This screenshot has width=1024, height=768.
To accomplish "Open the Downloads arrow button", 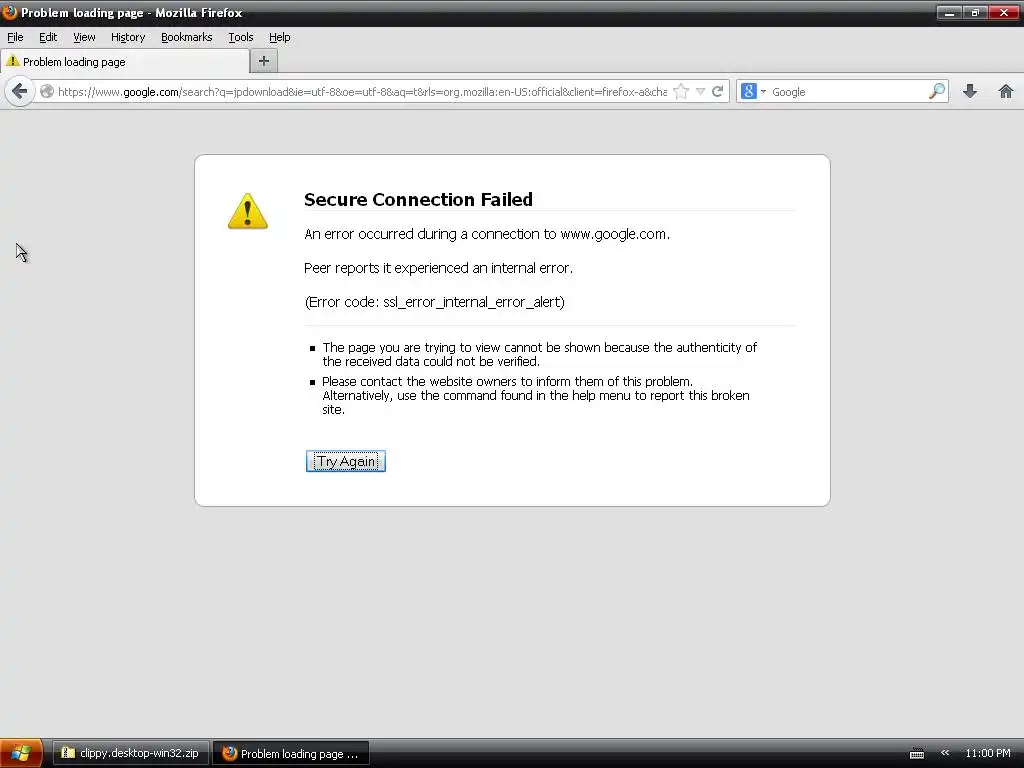I will pos(970,91).
